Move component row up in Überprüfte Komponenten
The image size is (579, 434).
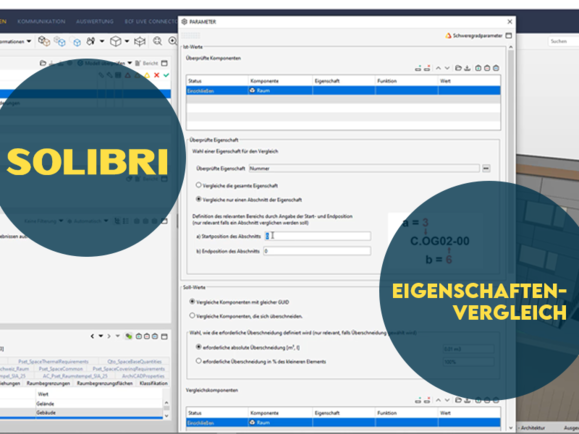pos(438,68)
